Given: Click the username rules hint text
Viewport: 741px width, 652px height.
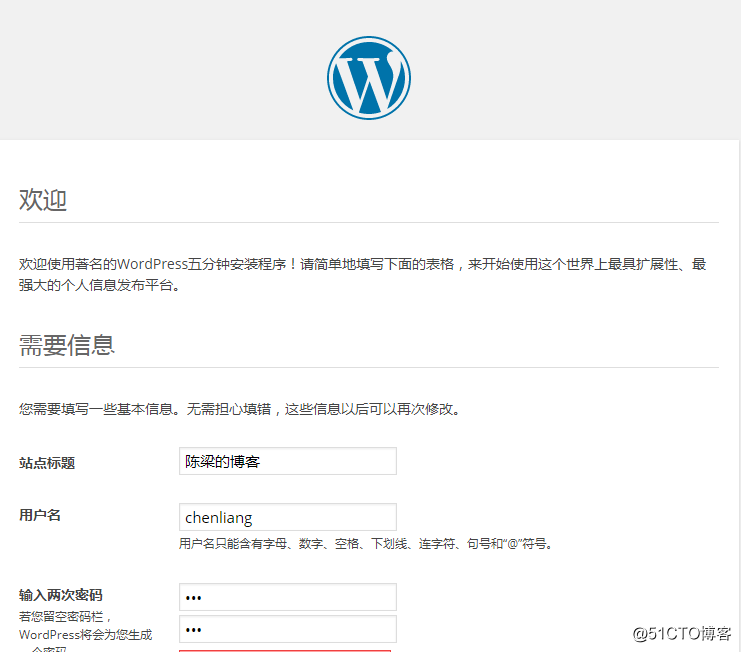Looking at the screenshot, I should pyautogui.click(x=366, y=544).
